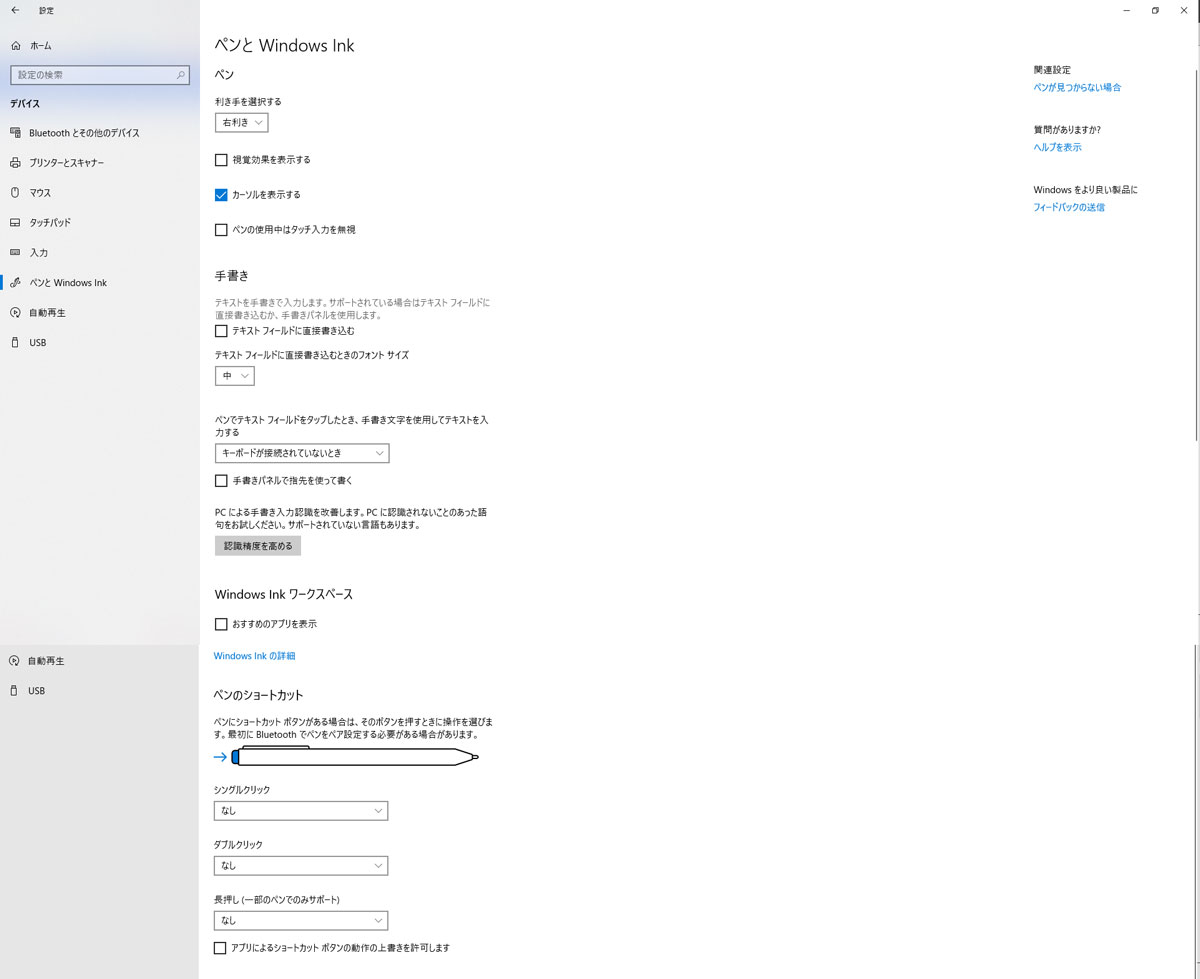Click the touchpad icon beside タッチパッド
Viewport: 1200px width, 979px height.
15,223
